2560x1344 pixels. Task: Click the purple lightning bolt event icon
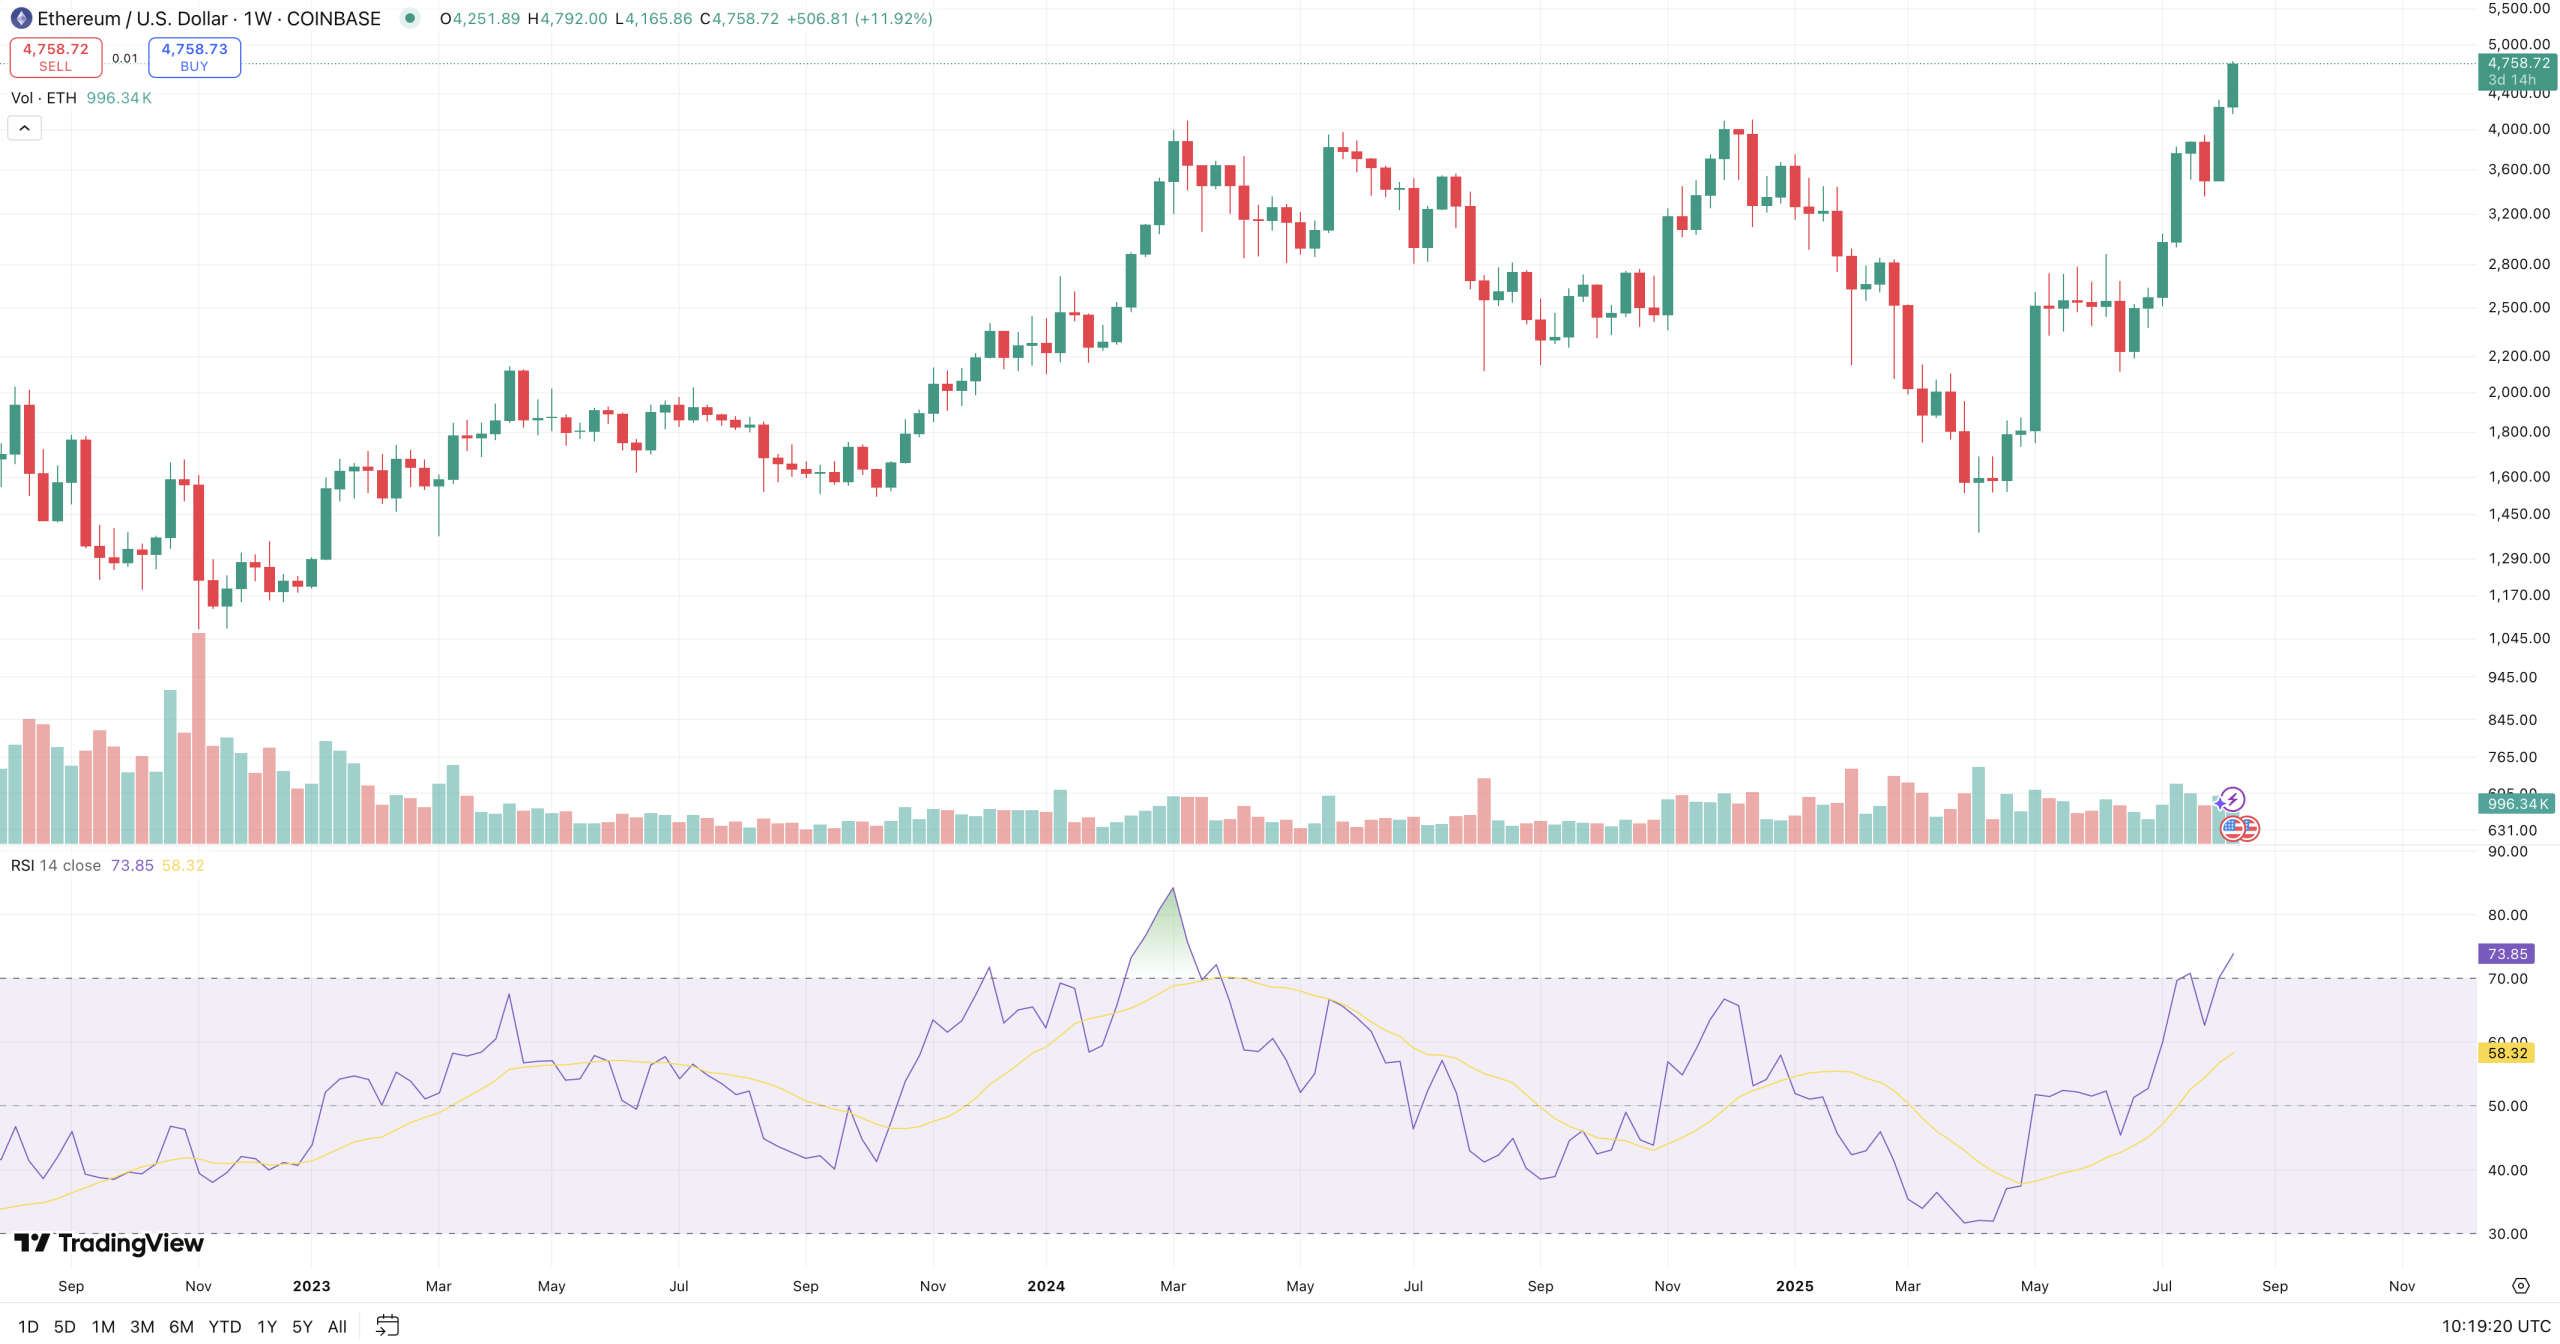point(2233,799)
